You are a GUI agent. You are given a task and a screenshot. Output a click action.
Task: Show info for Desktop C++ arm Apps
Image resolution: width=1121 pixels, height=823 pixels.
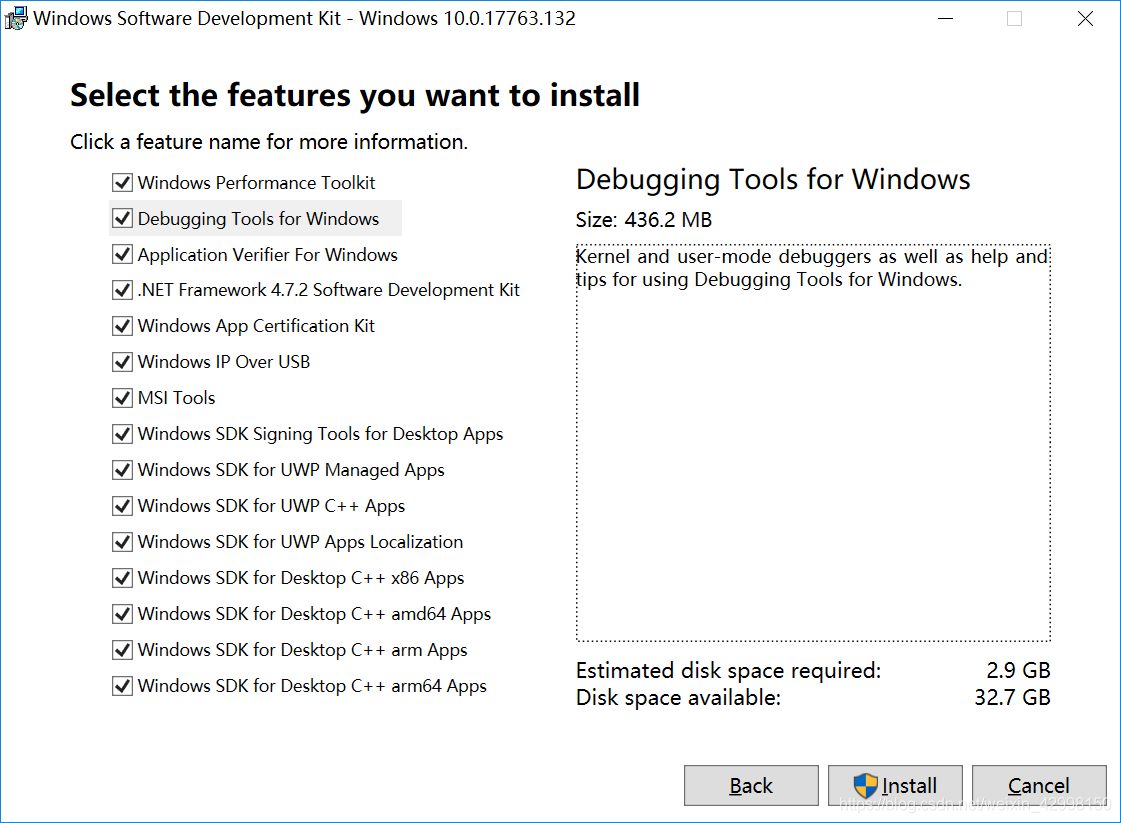click(302, 650)
